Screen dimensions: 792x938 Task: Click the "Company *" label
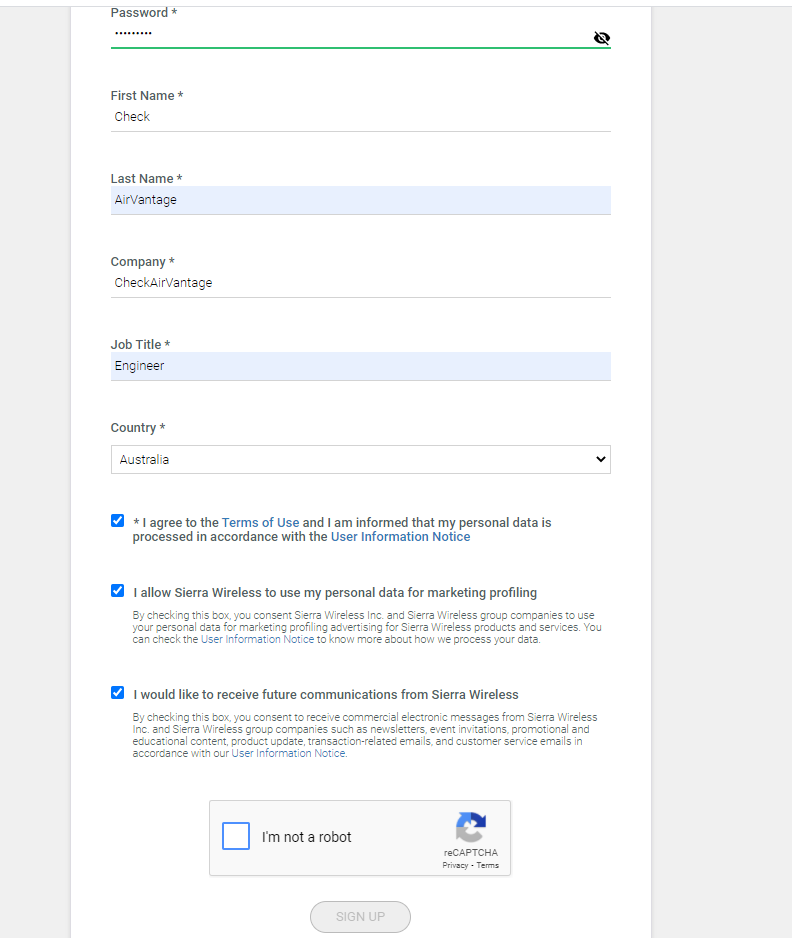142,262
